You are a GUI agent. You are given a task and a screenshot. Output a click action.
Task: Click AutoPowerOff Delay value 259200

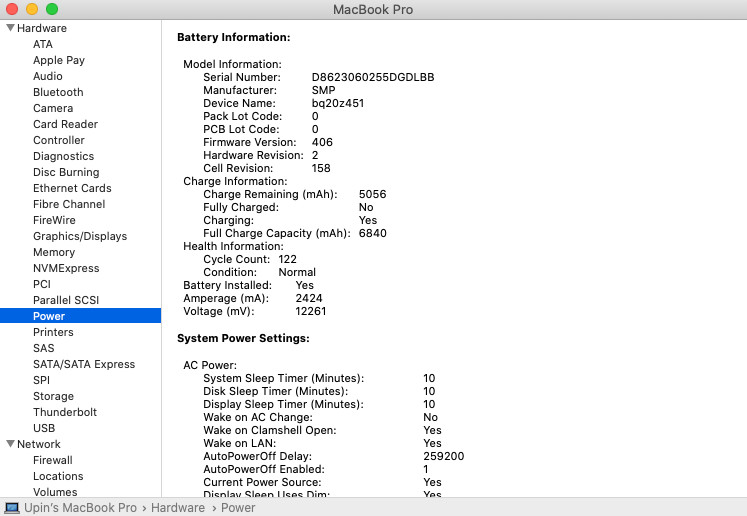click(x=444, y=456)
